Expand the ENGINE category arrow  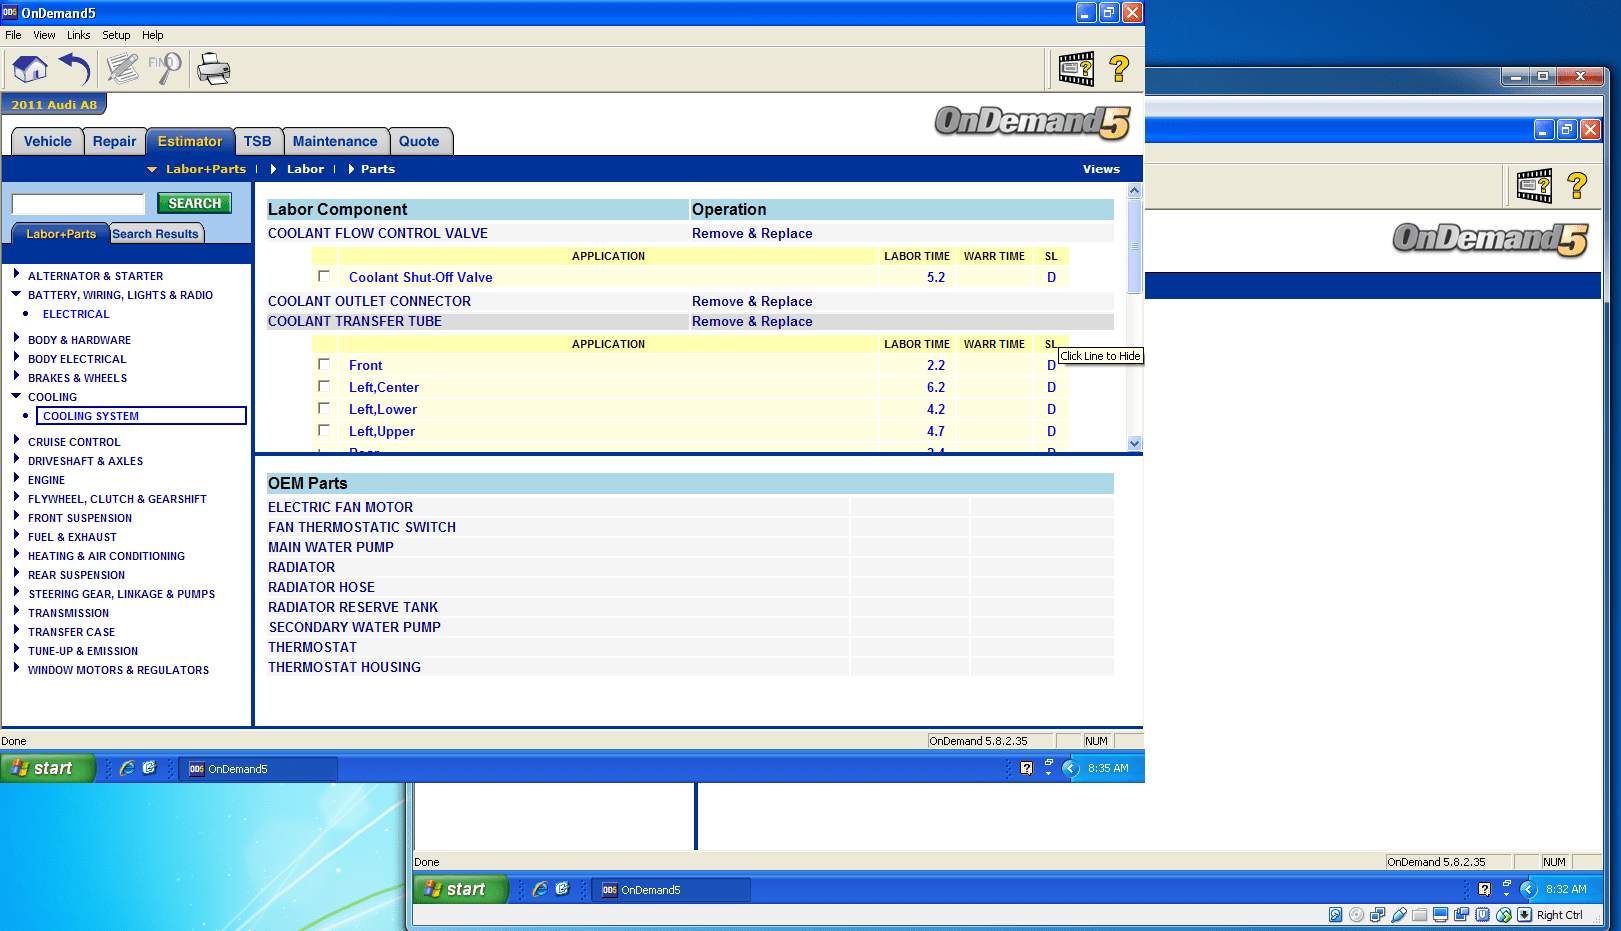pyautogui.click(x=16, y=478)
